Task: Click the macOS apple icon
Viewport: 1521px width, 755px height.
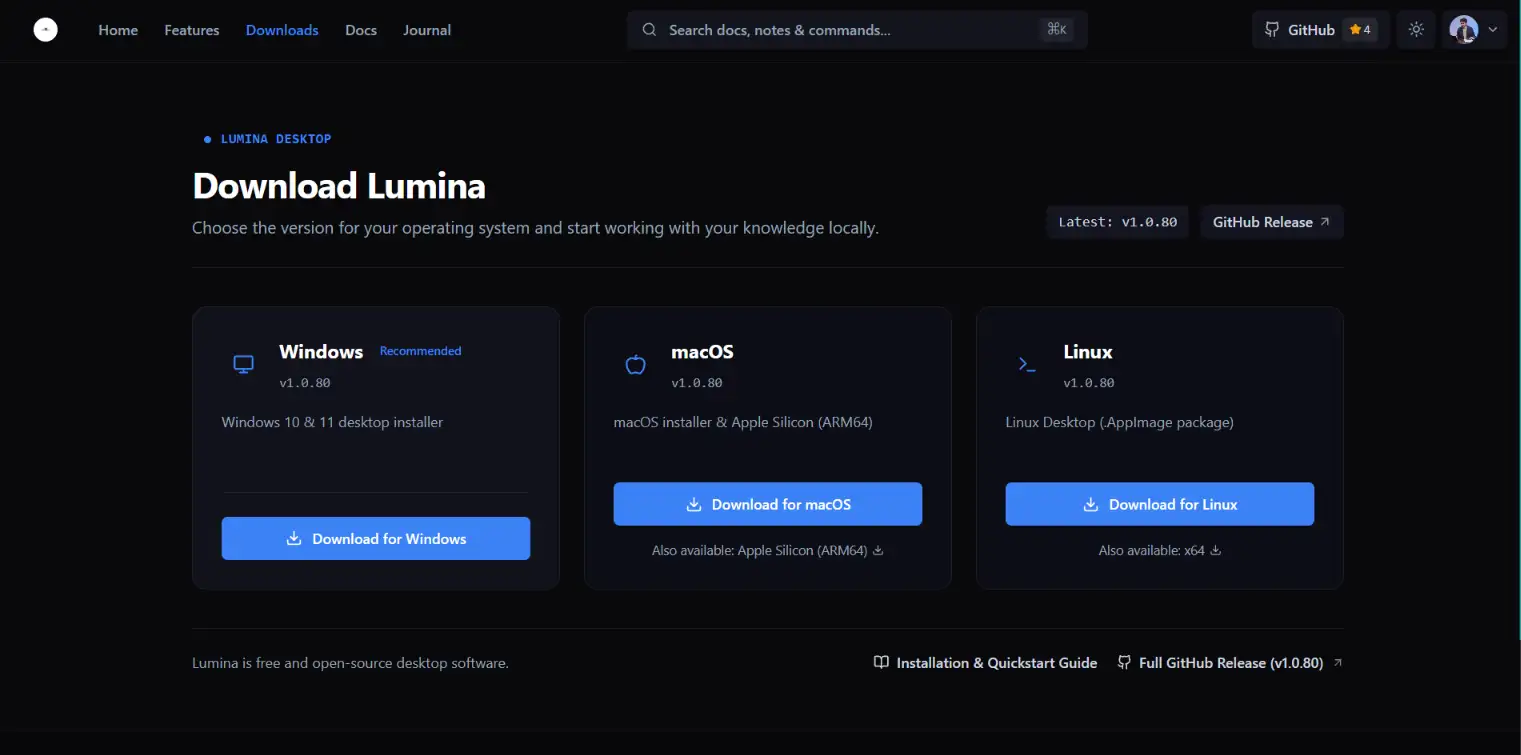Action: [635, 364]
